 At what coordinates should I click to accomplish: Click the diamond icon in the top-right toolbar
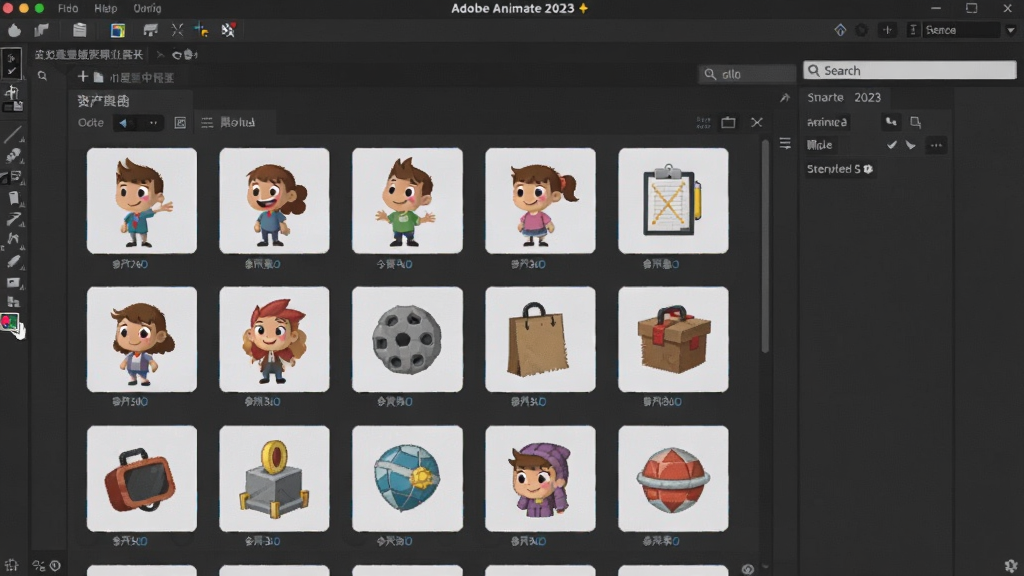840,30
